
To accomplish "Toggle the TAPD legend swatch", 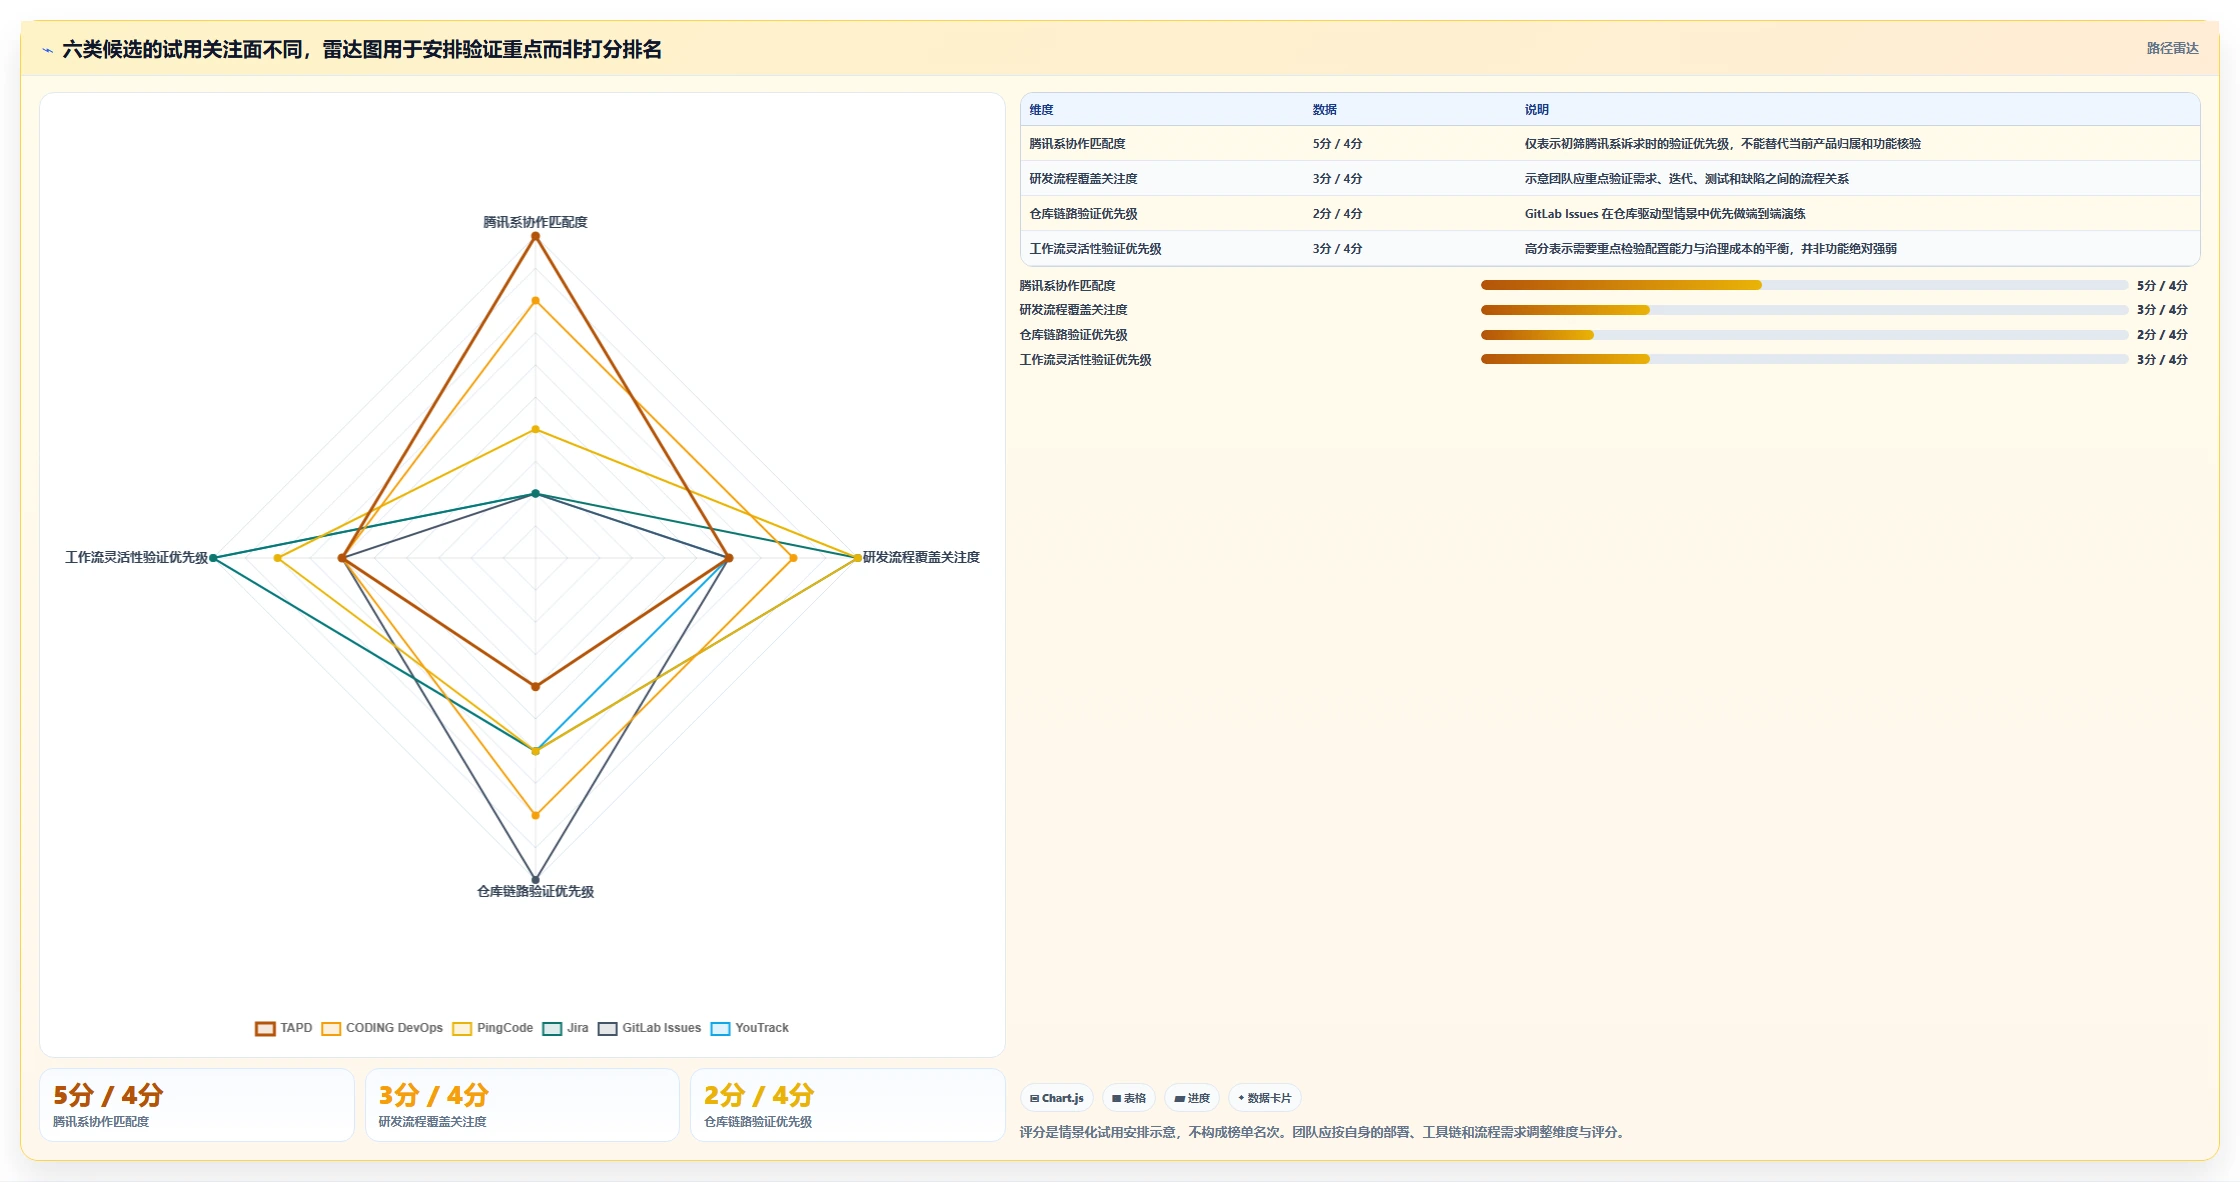I will (265, 1028).
